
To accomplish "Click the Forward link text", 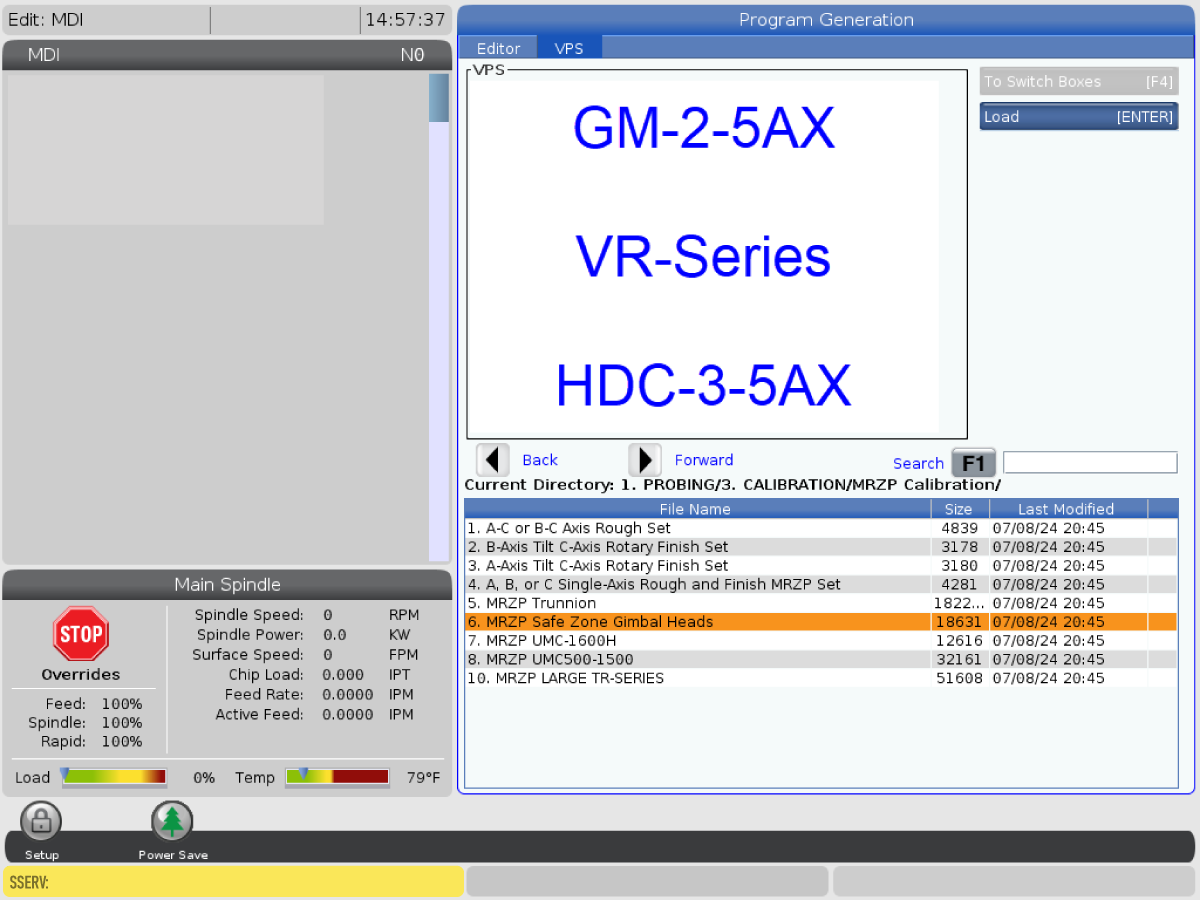I will coord(704,460).
